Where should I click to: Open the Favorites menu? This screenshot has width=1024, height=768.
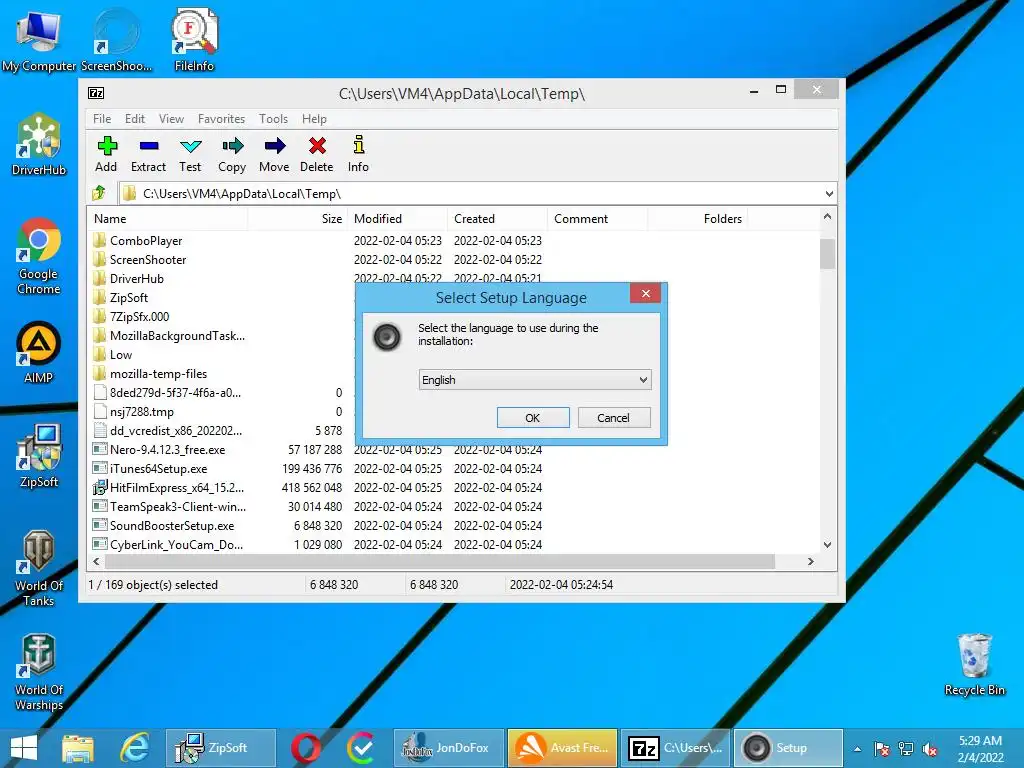(221, 119)
